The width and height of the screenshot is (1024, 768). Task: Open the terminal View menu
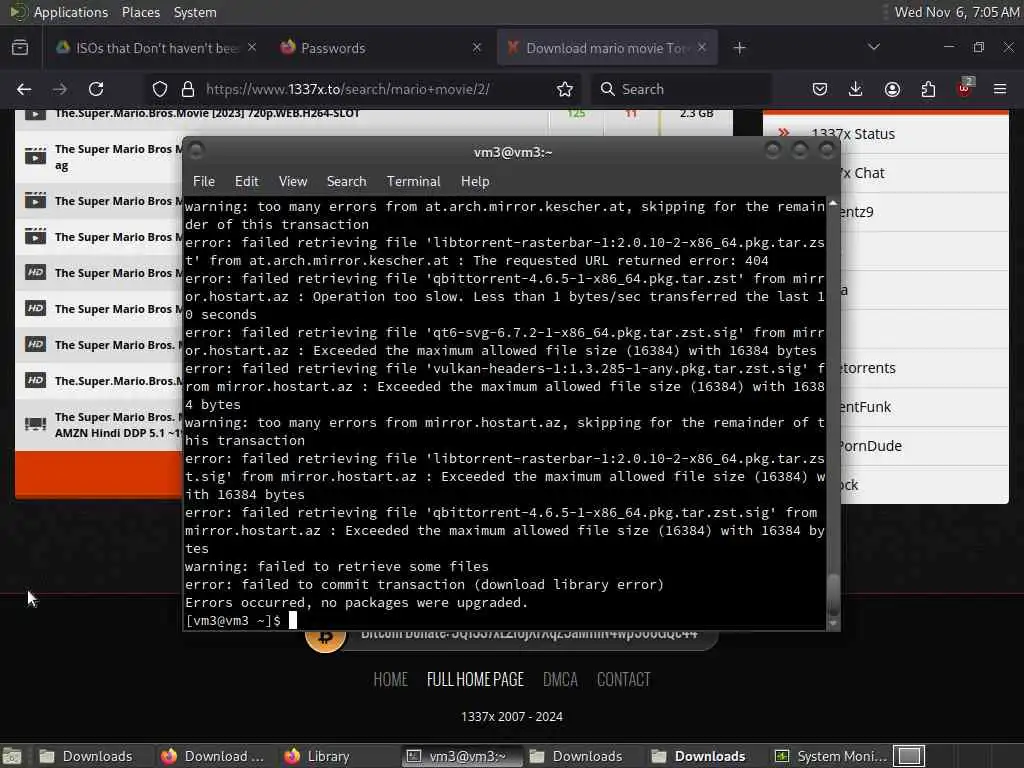[x=293, y=182]
